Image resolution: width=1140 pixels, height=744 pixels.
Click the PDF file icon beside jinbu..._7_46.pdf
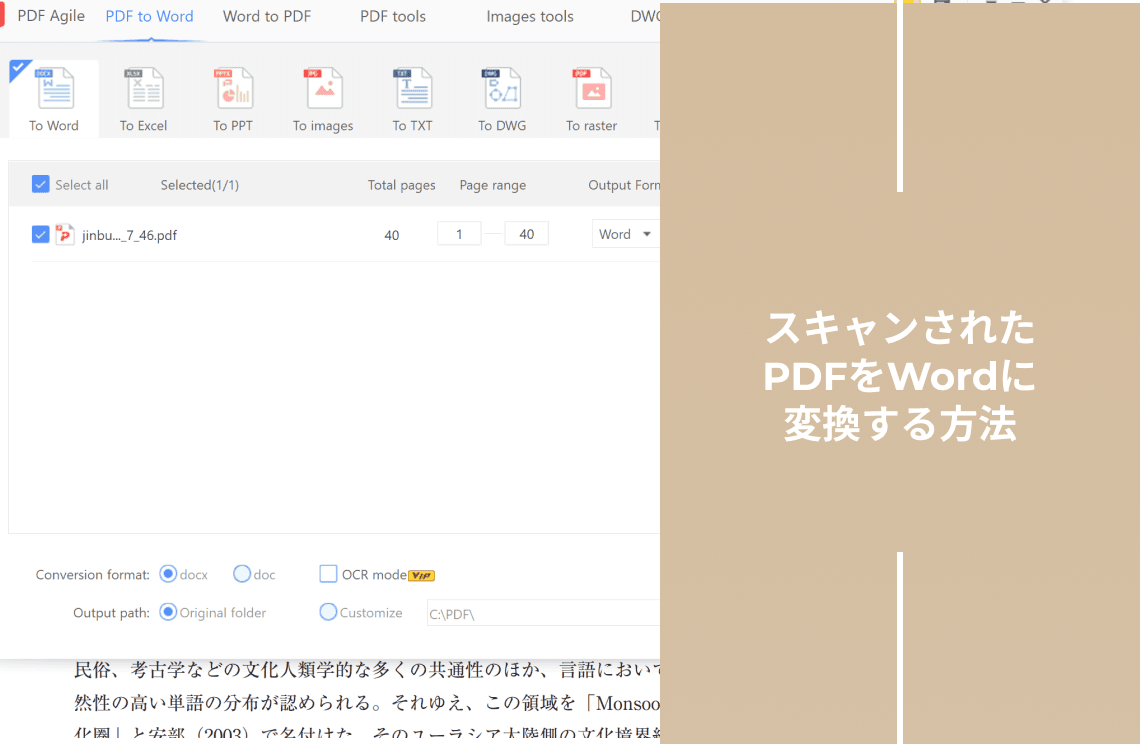click(65, 234)
